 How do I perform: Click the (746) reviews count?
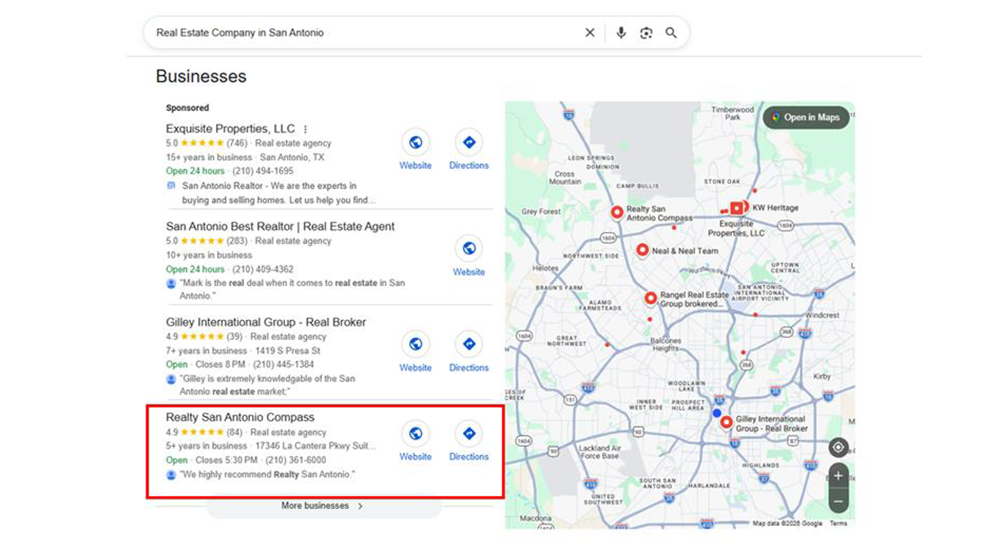[x=237, y=144]
